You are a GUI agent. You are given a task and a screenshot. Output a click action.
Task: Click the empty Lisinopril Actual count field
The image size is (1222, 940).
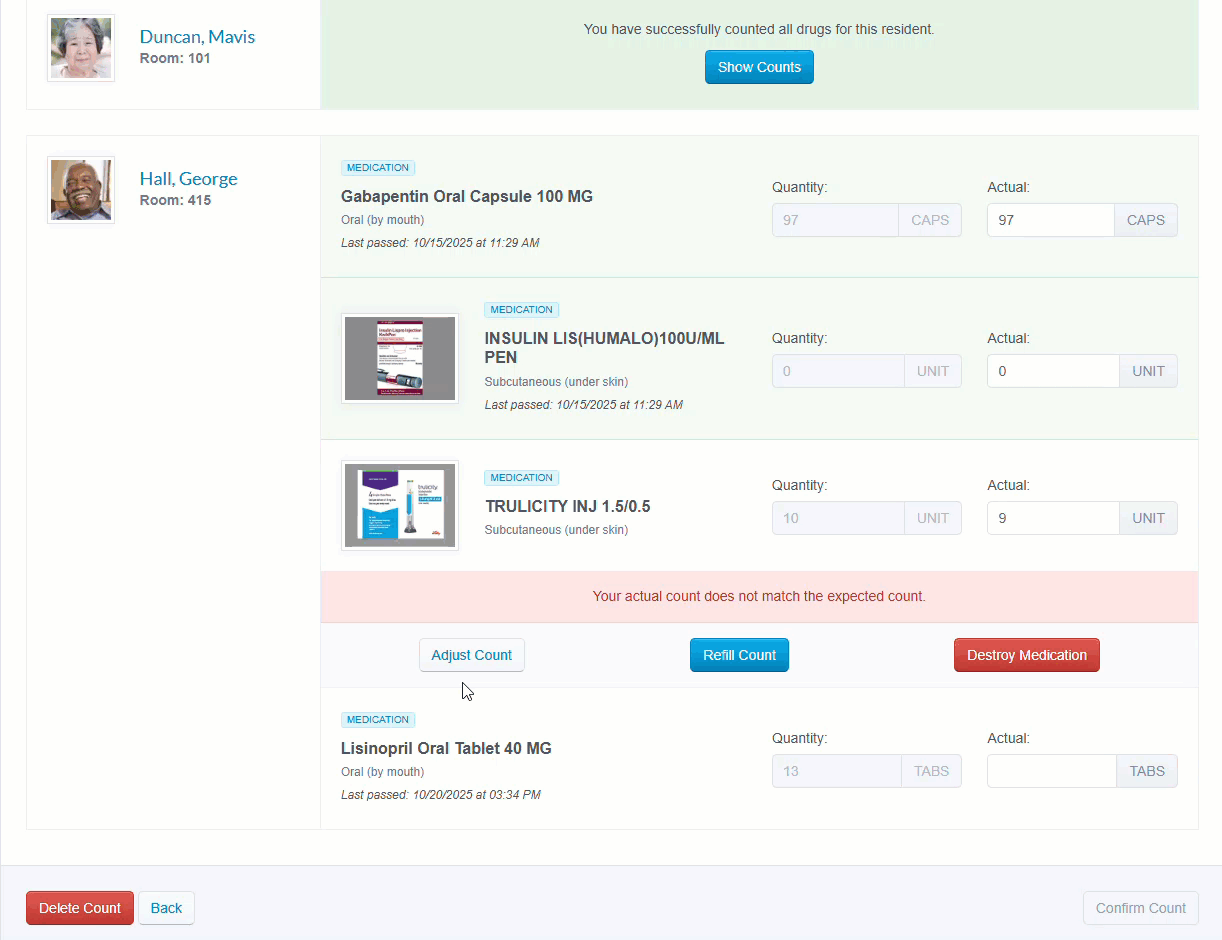click(x=1052, y=771)
